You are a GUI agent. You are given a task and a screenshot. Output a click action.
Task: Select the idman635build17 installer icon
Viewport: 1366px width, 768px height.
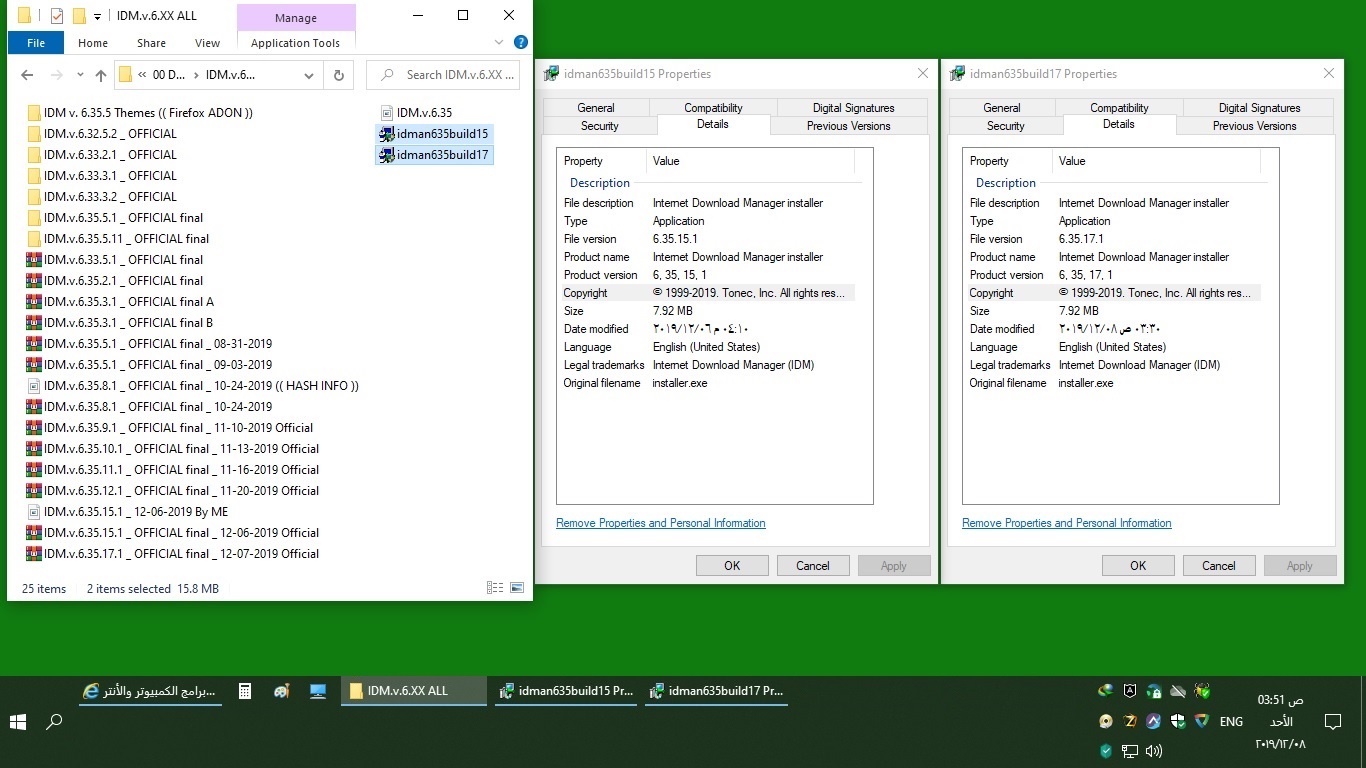(387, 155)
